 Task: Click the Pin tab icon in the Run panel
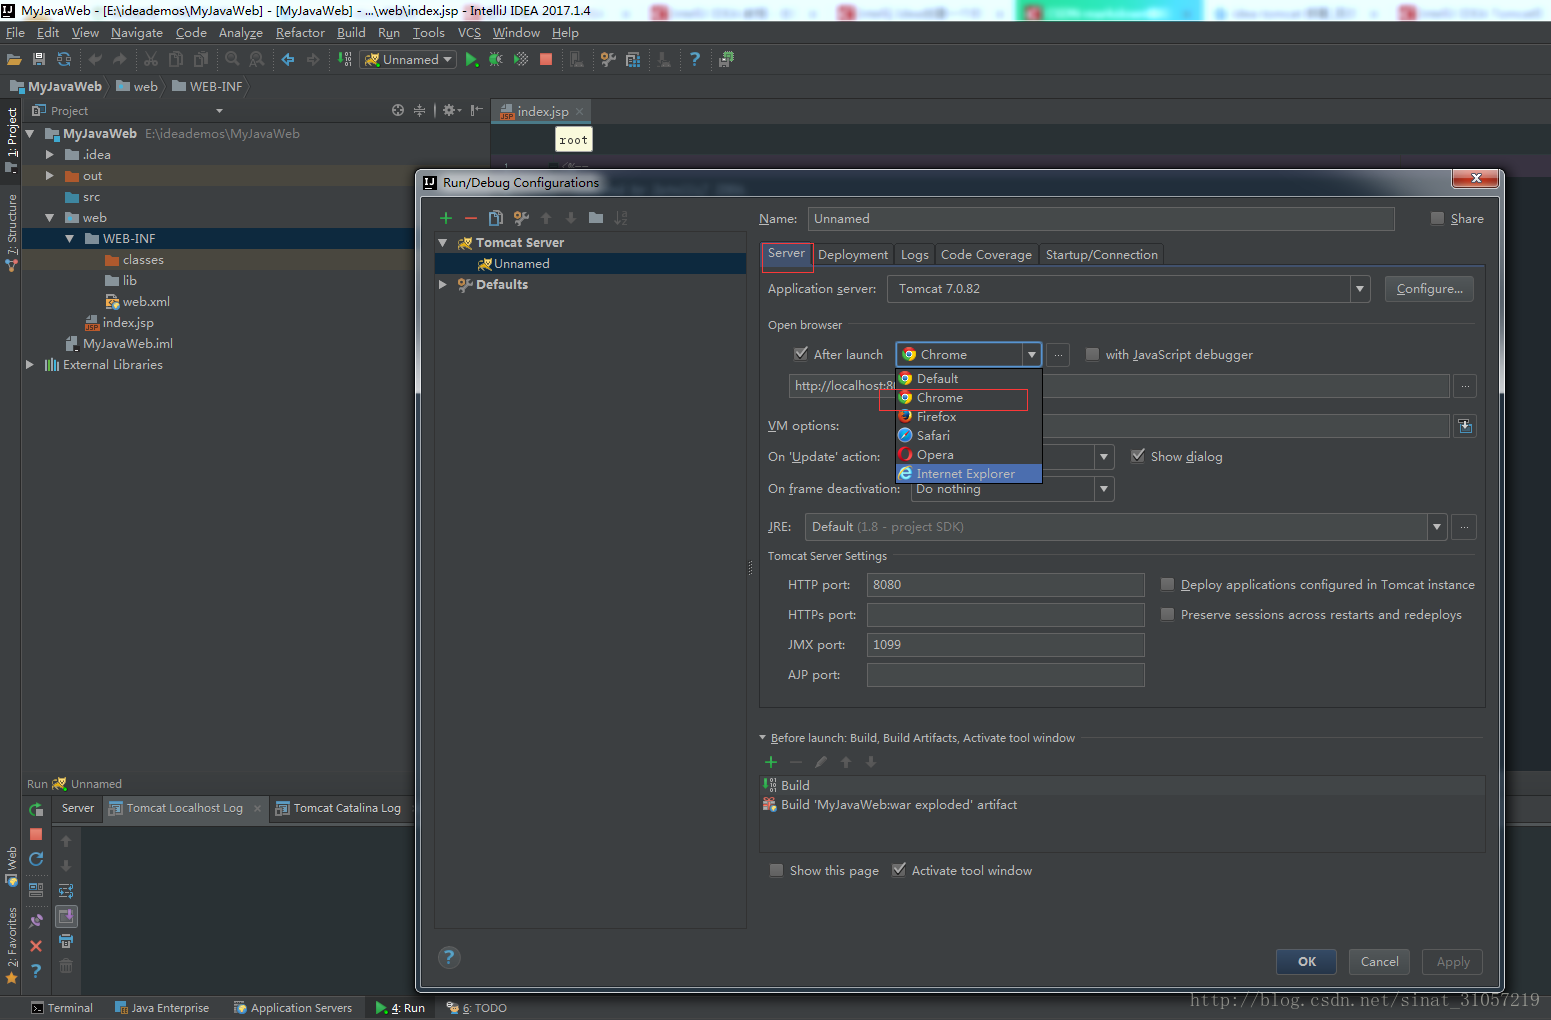pos(36,920)
